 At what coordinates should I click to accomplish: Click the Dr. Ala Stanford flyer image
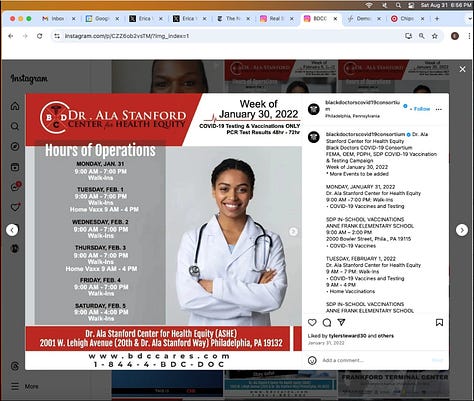tap(164, 231)
